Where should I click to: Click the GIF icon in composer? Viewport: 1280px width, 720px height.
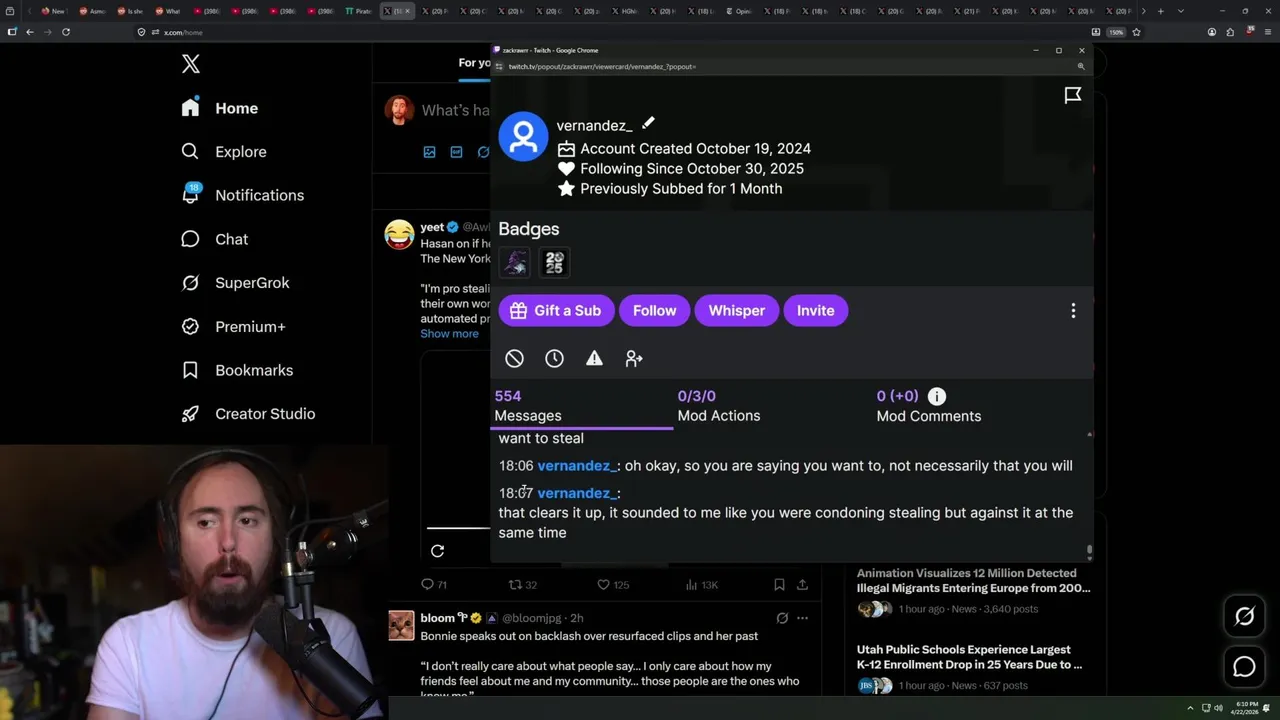[x=456, y=152]
